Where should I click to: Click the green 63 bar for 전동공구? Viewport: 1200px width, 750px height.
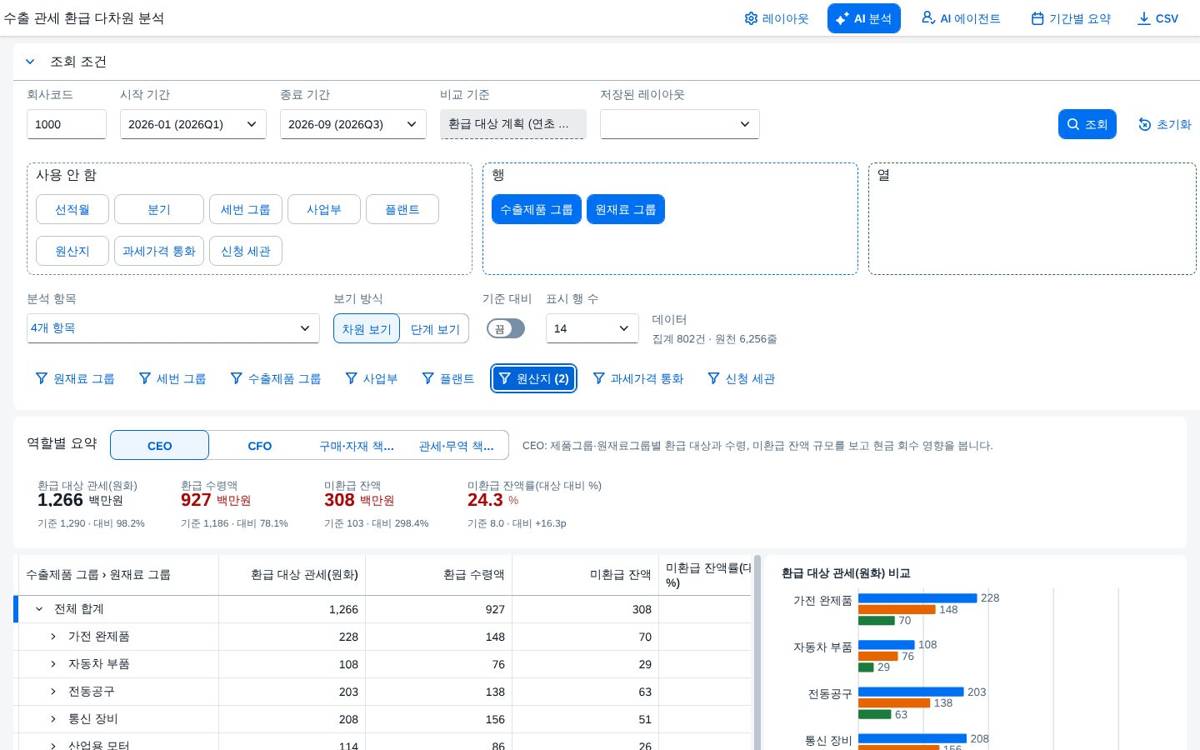875,714
